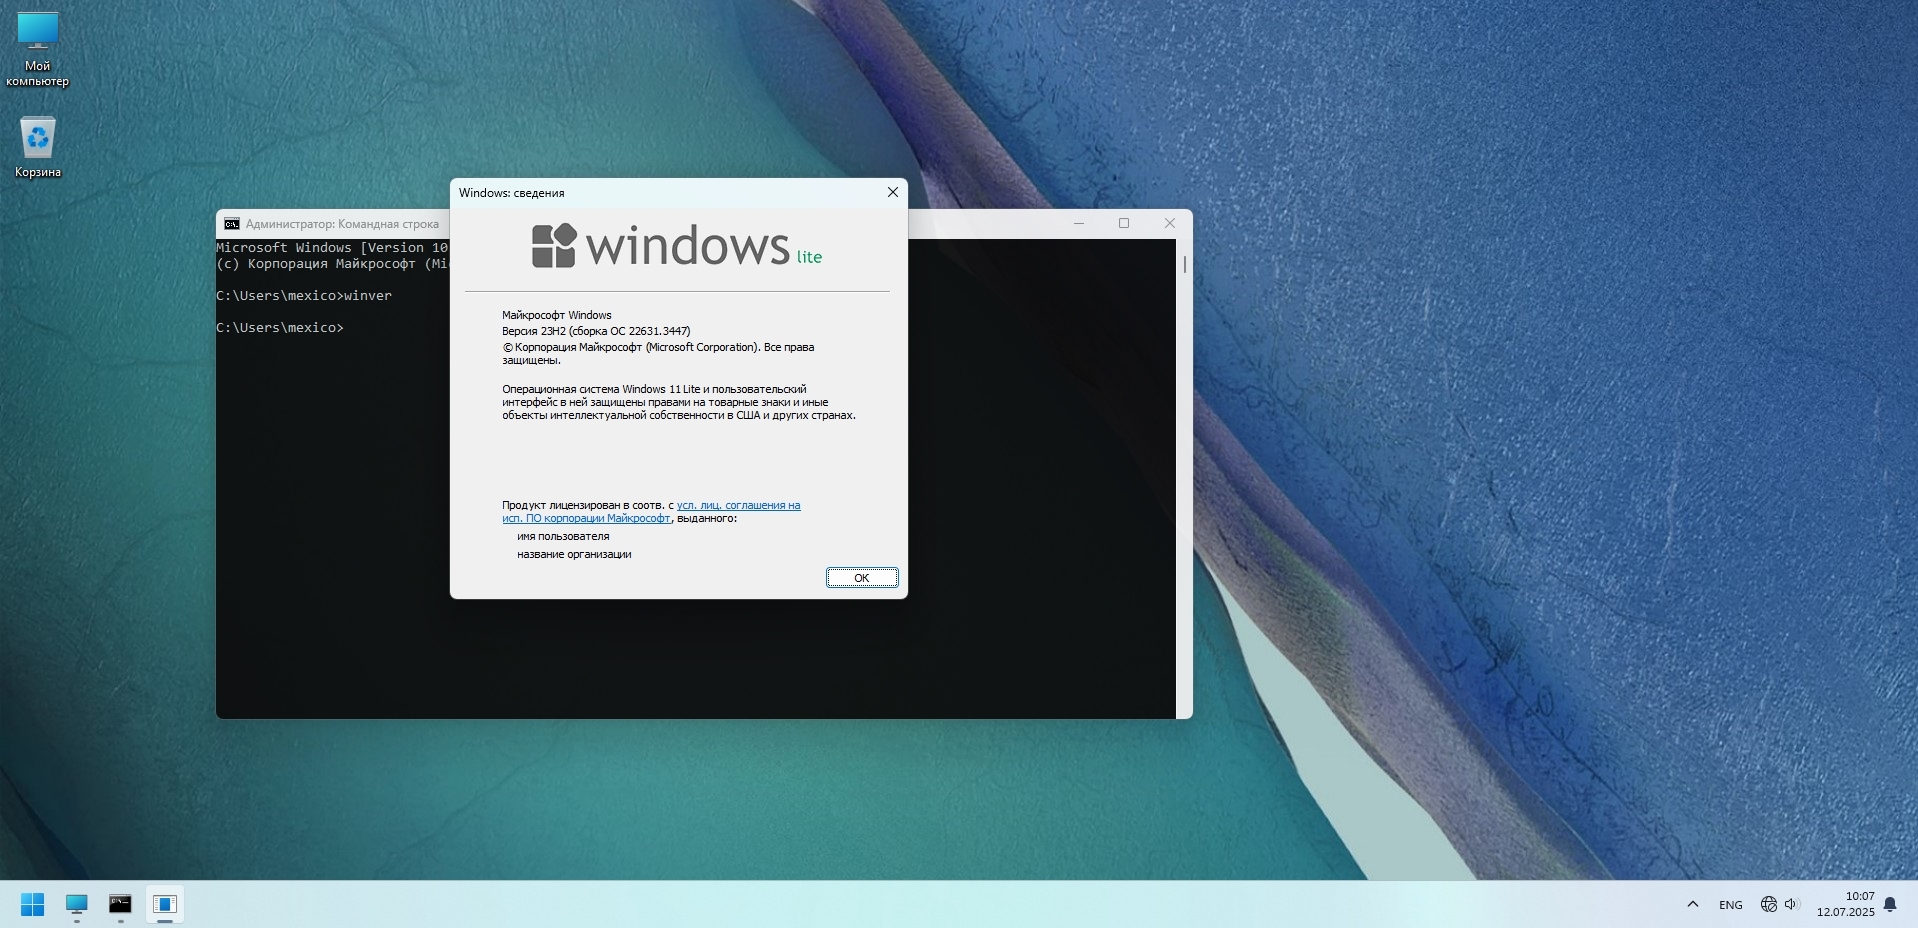Viewport: 1918px width, 928px height.
Task: Open the Windows Start menu
Action: pos(32,904)
